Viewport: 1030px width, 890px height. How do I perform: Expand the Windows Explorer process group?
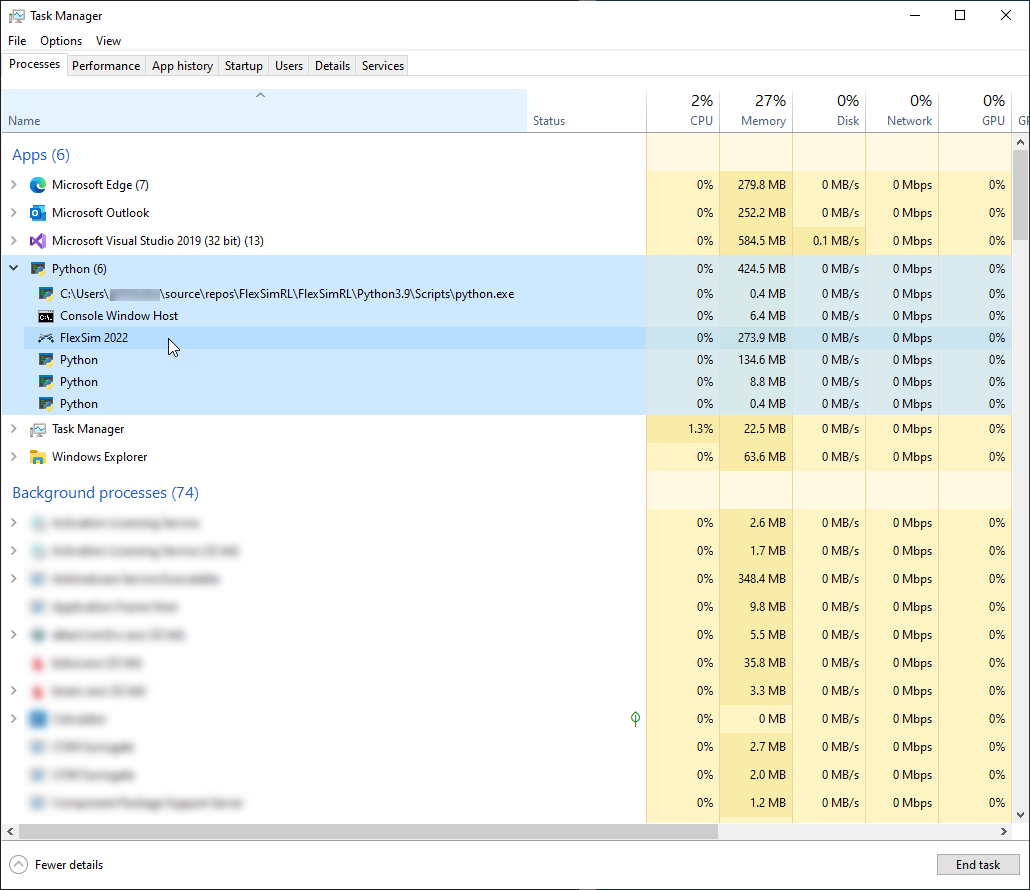point(13,457)
